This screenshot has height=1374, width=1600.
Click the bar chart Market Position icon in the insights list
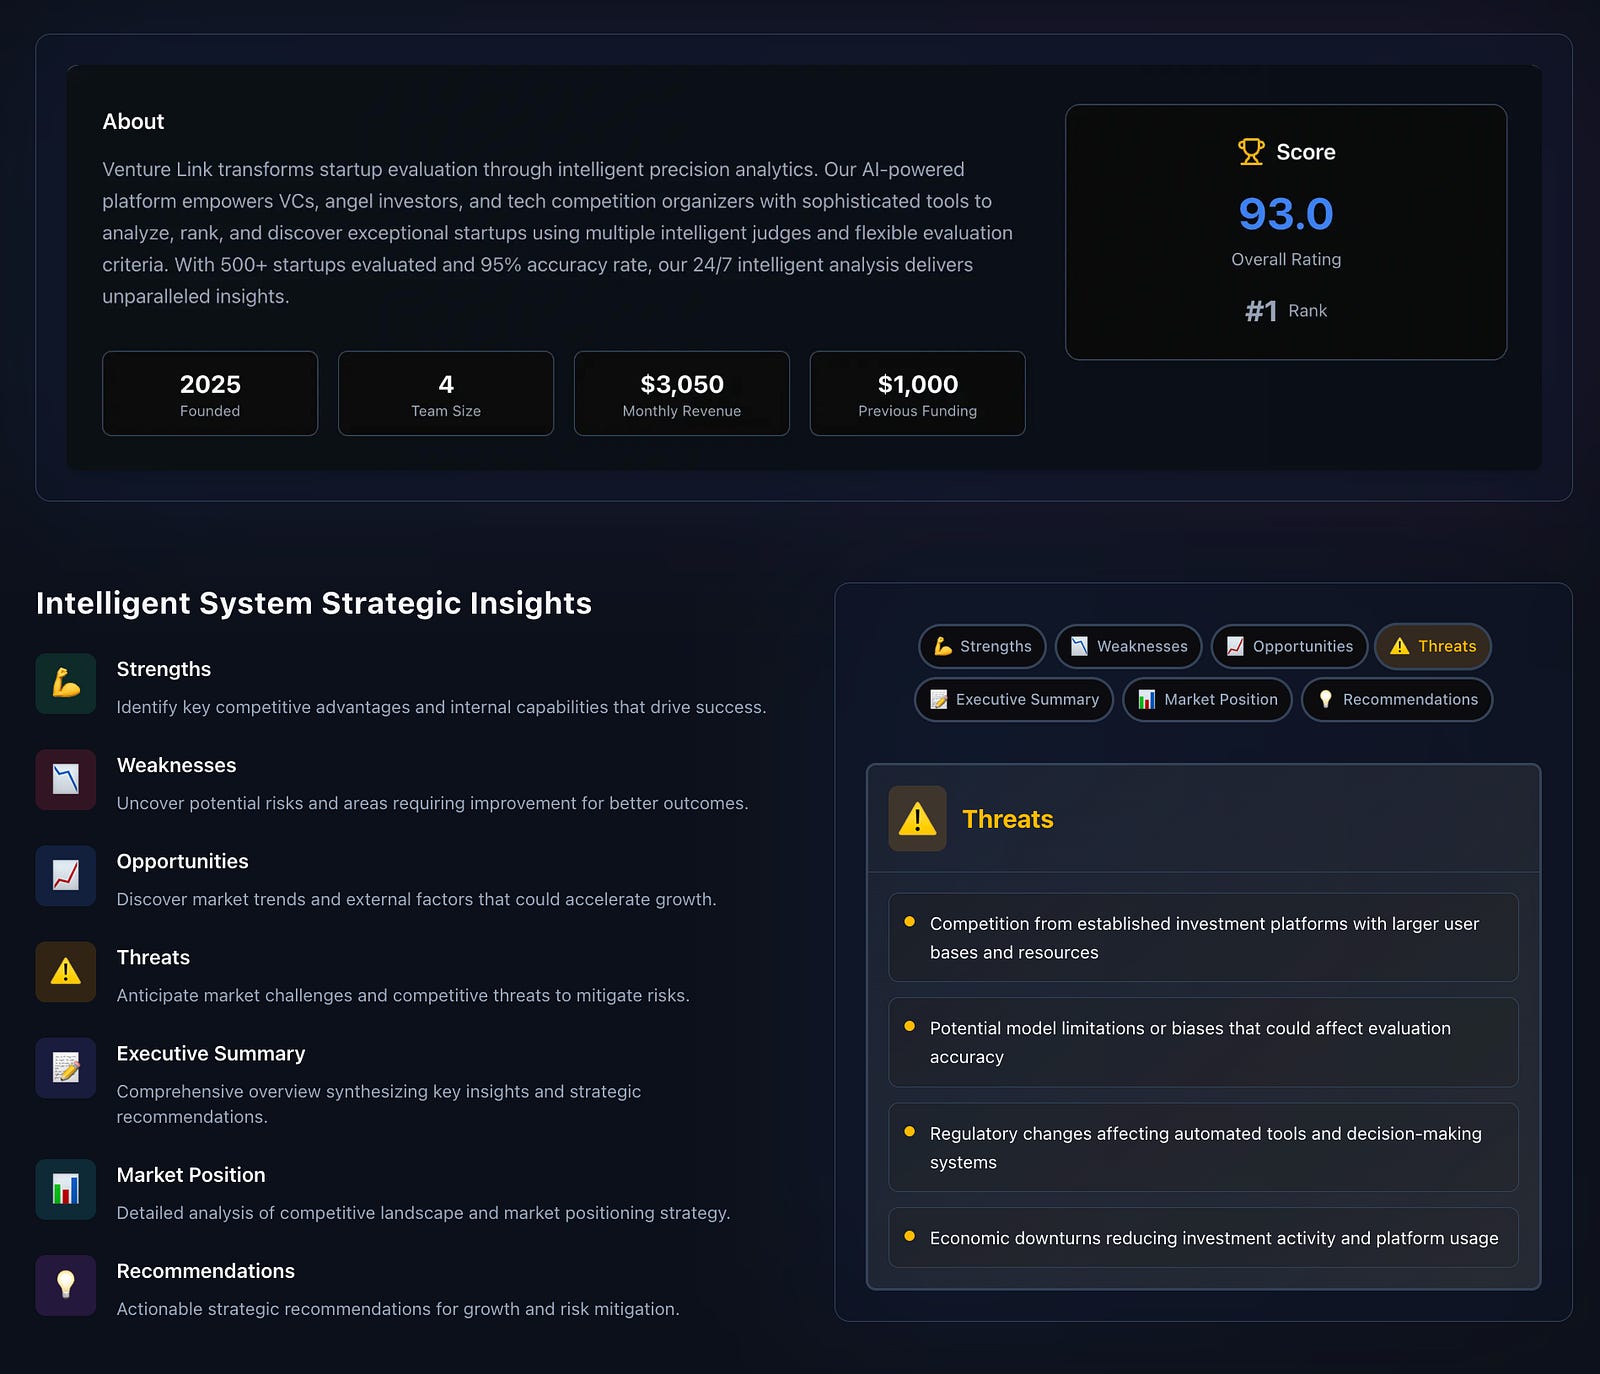point(66,1189)
